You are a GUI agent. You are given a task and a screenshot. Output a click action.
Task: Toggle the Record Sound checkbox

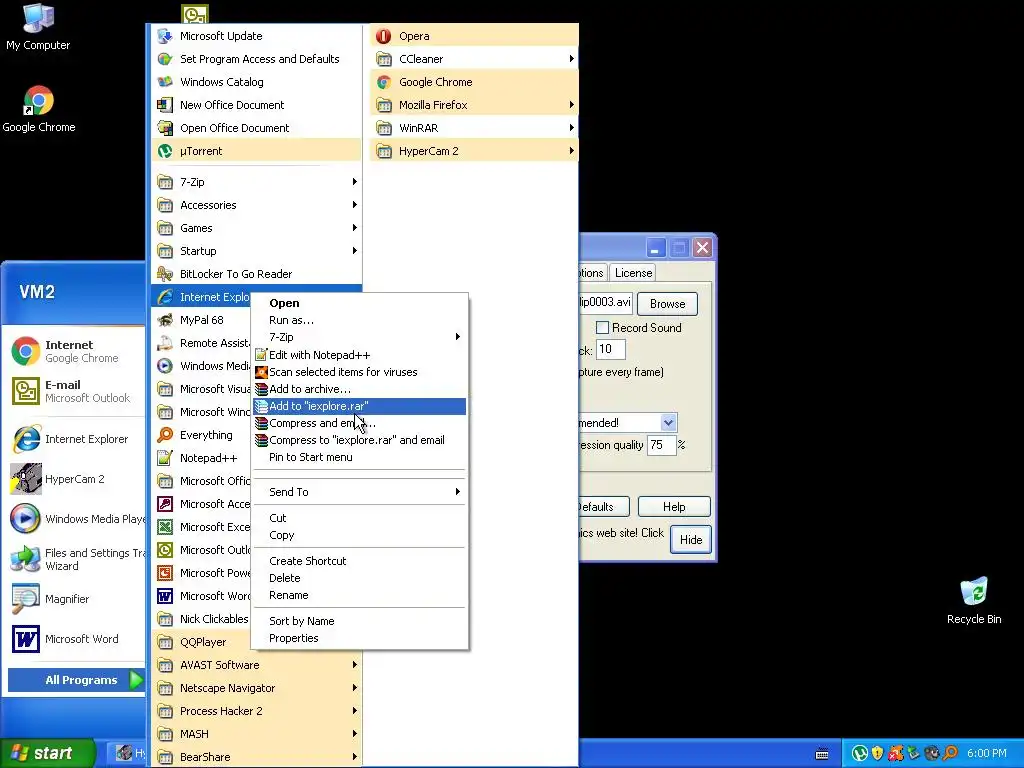[602, 328]
